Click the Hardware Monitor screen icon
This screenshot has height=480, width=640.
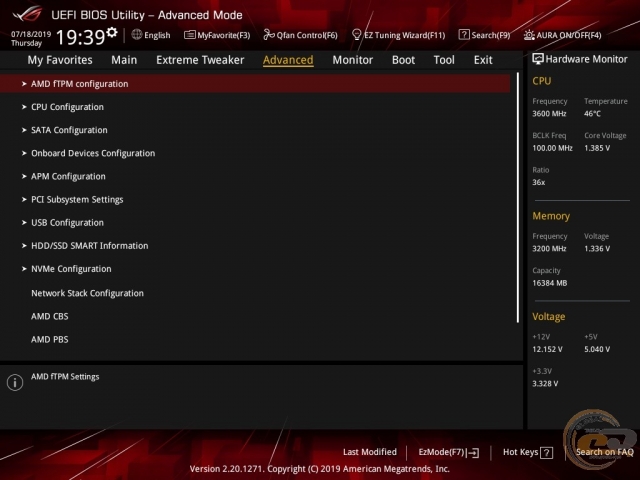[x=538, y=59]
